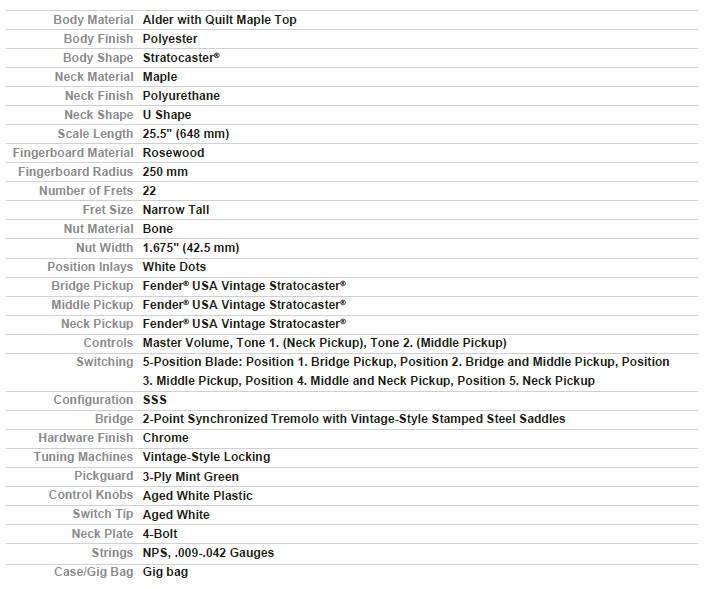Select the '25.5" (648 mm)' value

(x=186, y=134)
